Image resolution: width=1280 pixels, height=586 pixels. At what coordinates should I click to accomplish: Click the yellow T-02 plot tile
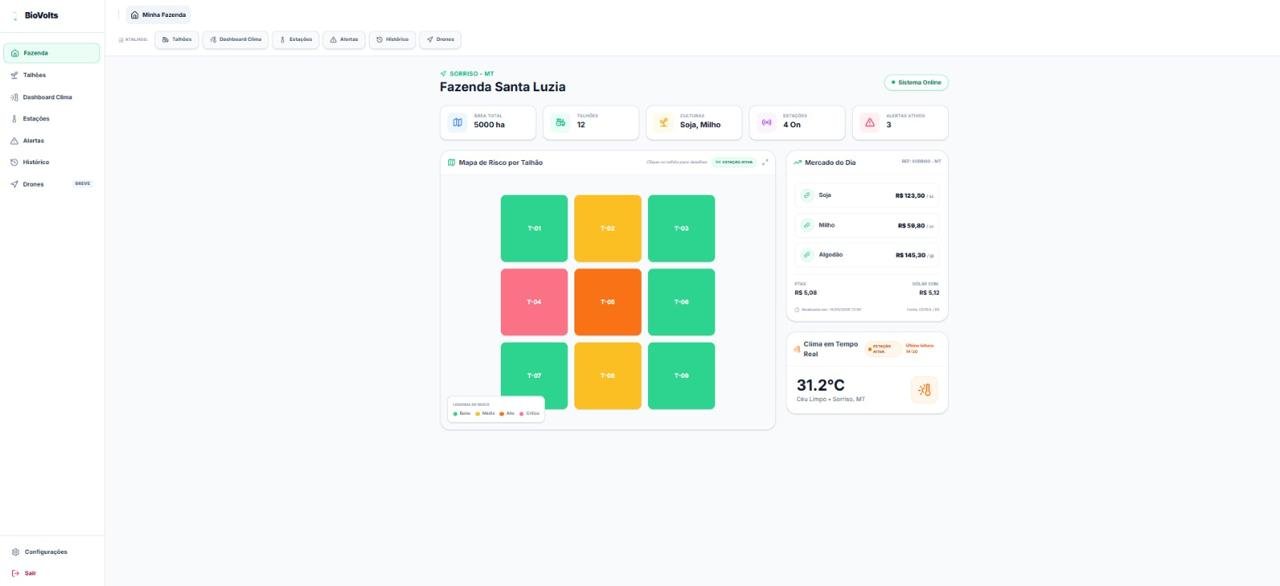[x=608, y=228]
